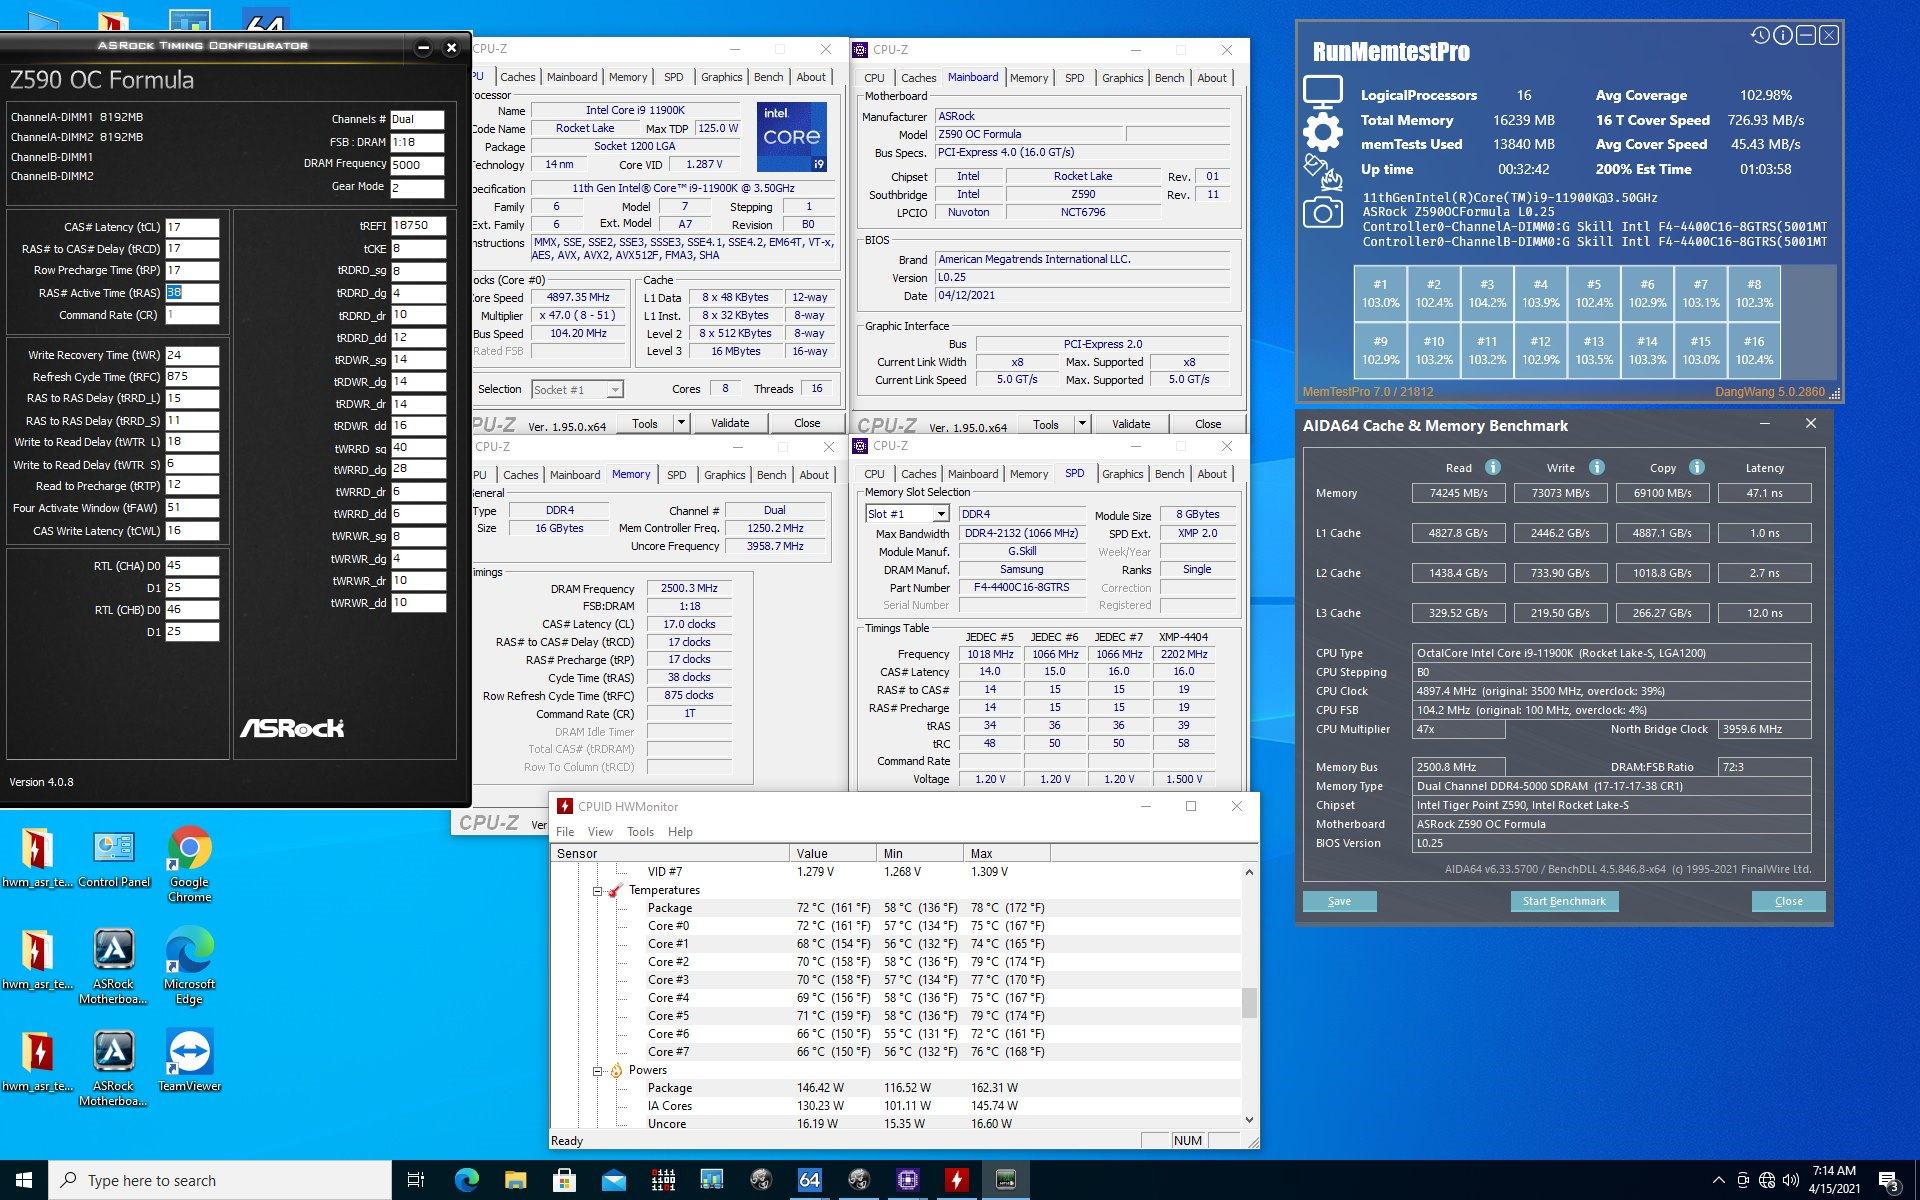Open Mail app from taskbar
The height and width of the screenshot is (1200, 1920).
click(613, 1180)
